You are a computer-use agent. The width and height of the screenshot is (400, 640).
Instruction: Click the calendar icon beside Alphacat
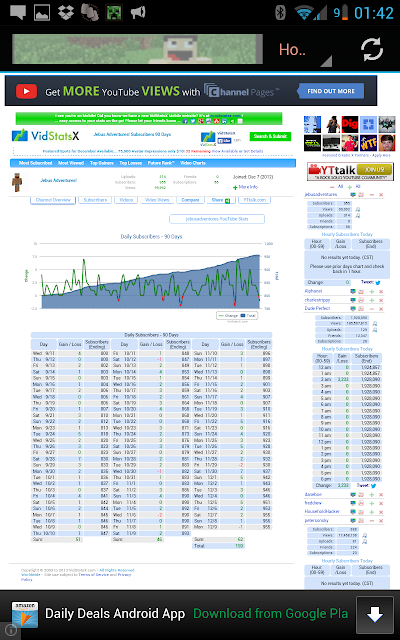click(361, 292)
